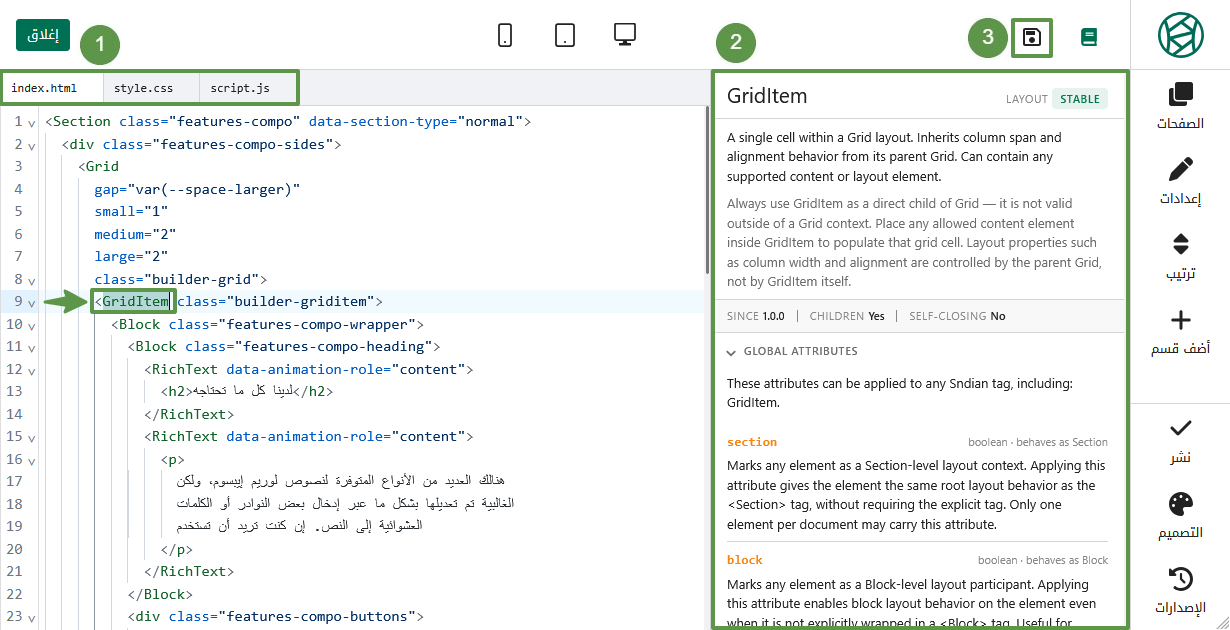
Task: Click the CHILDREN Yes label
Action: (847, 316)
